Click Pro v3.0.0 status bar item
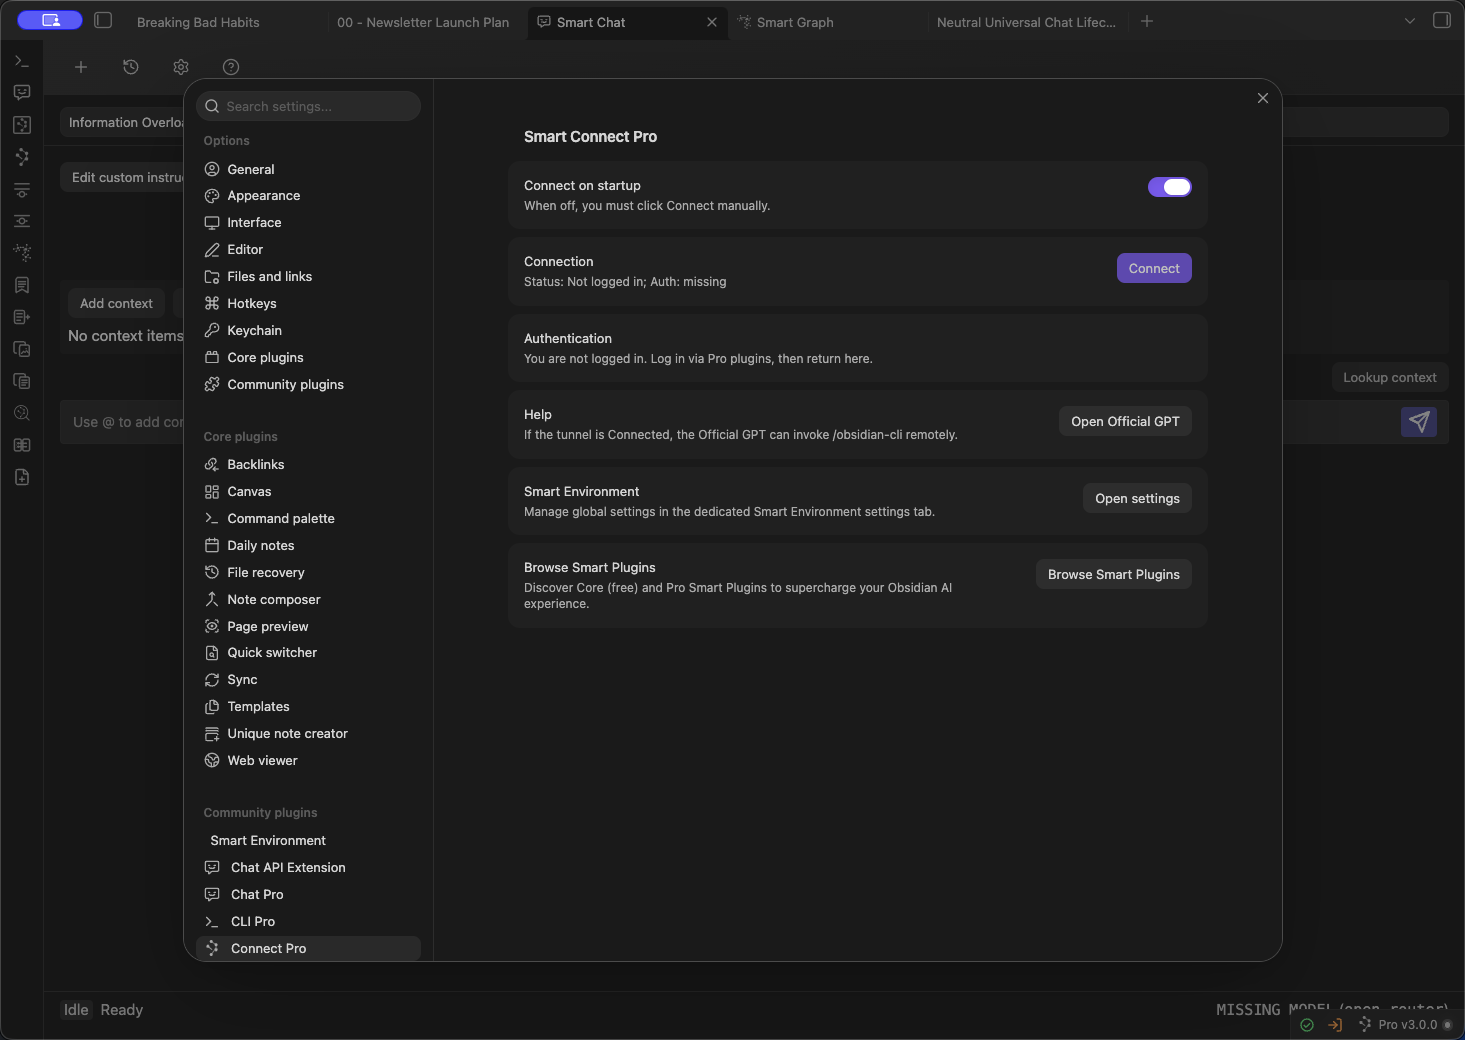Viewport: 1465px width, 1040px height. point(1405,1024)
